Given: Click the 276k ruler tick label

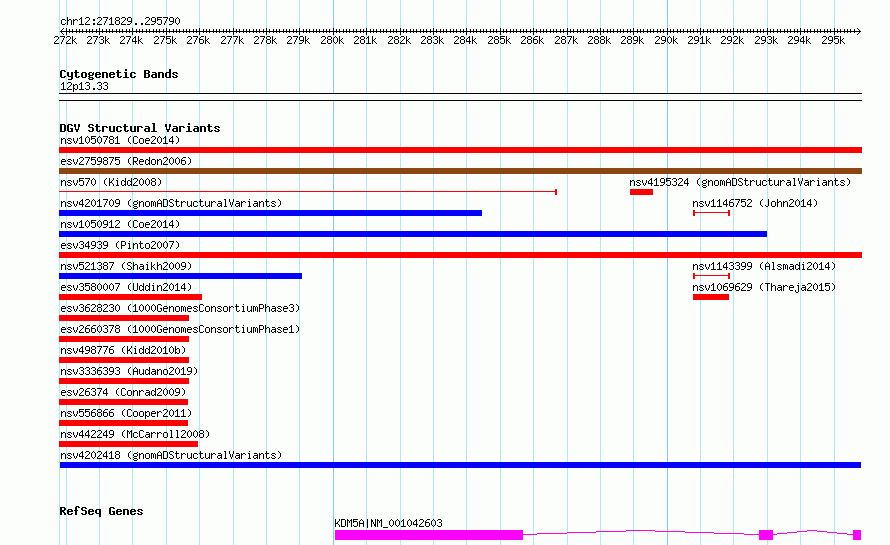Looking at the screenshot, I should coord(198,40).
